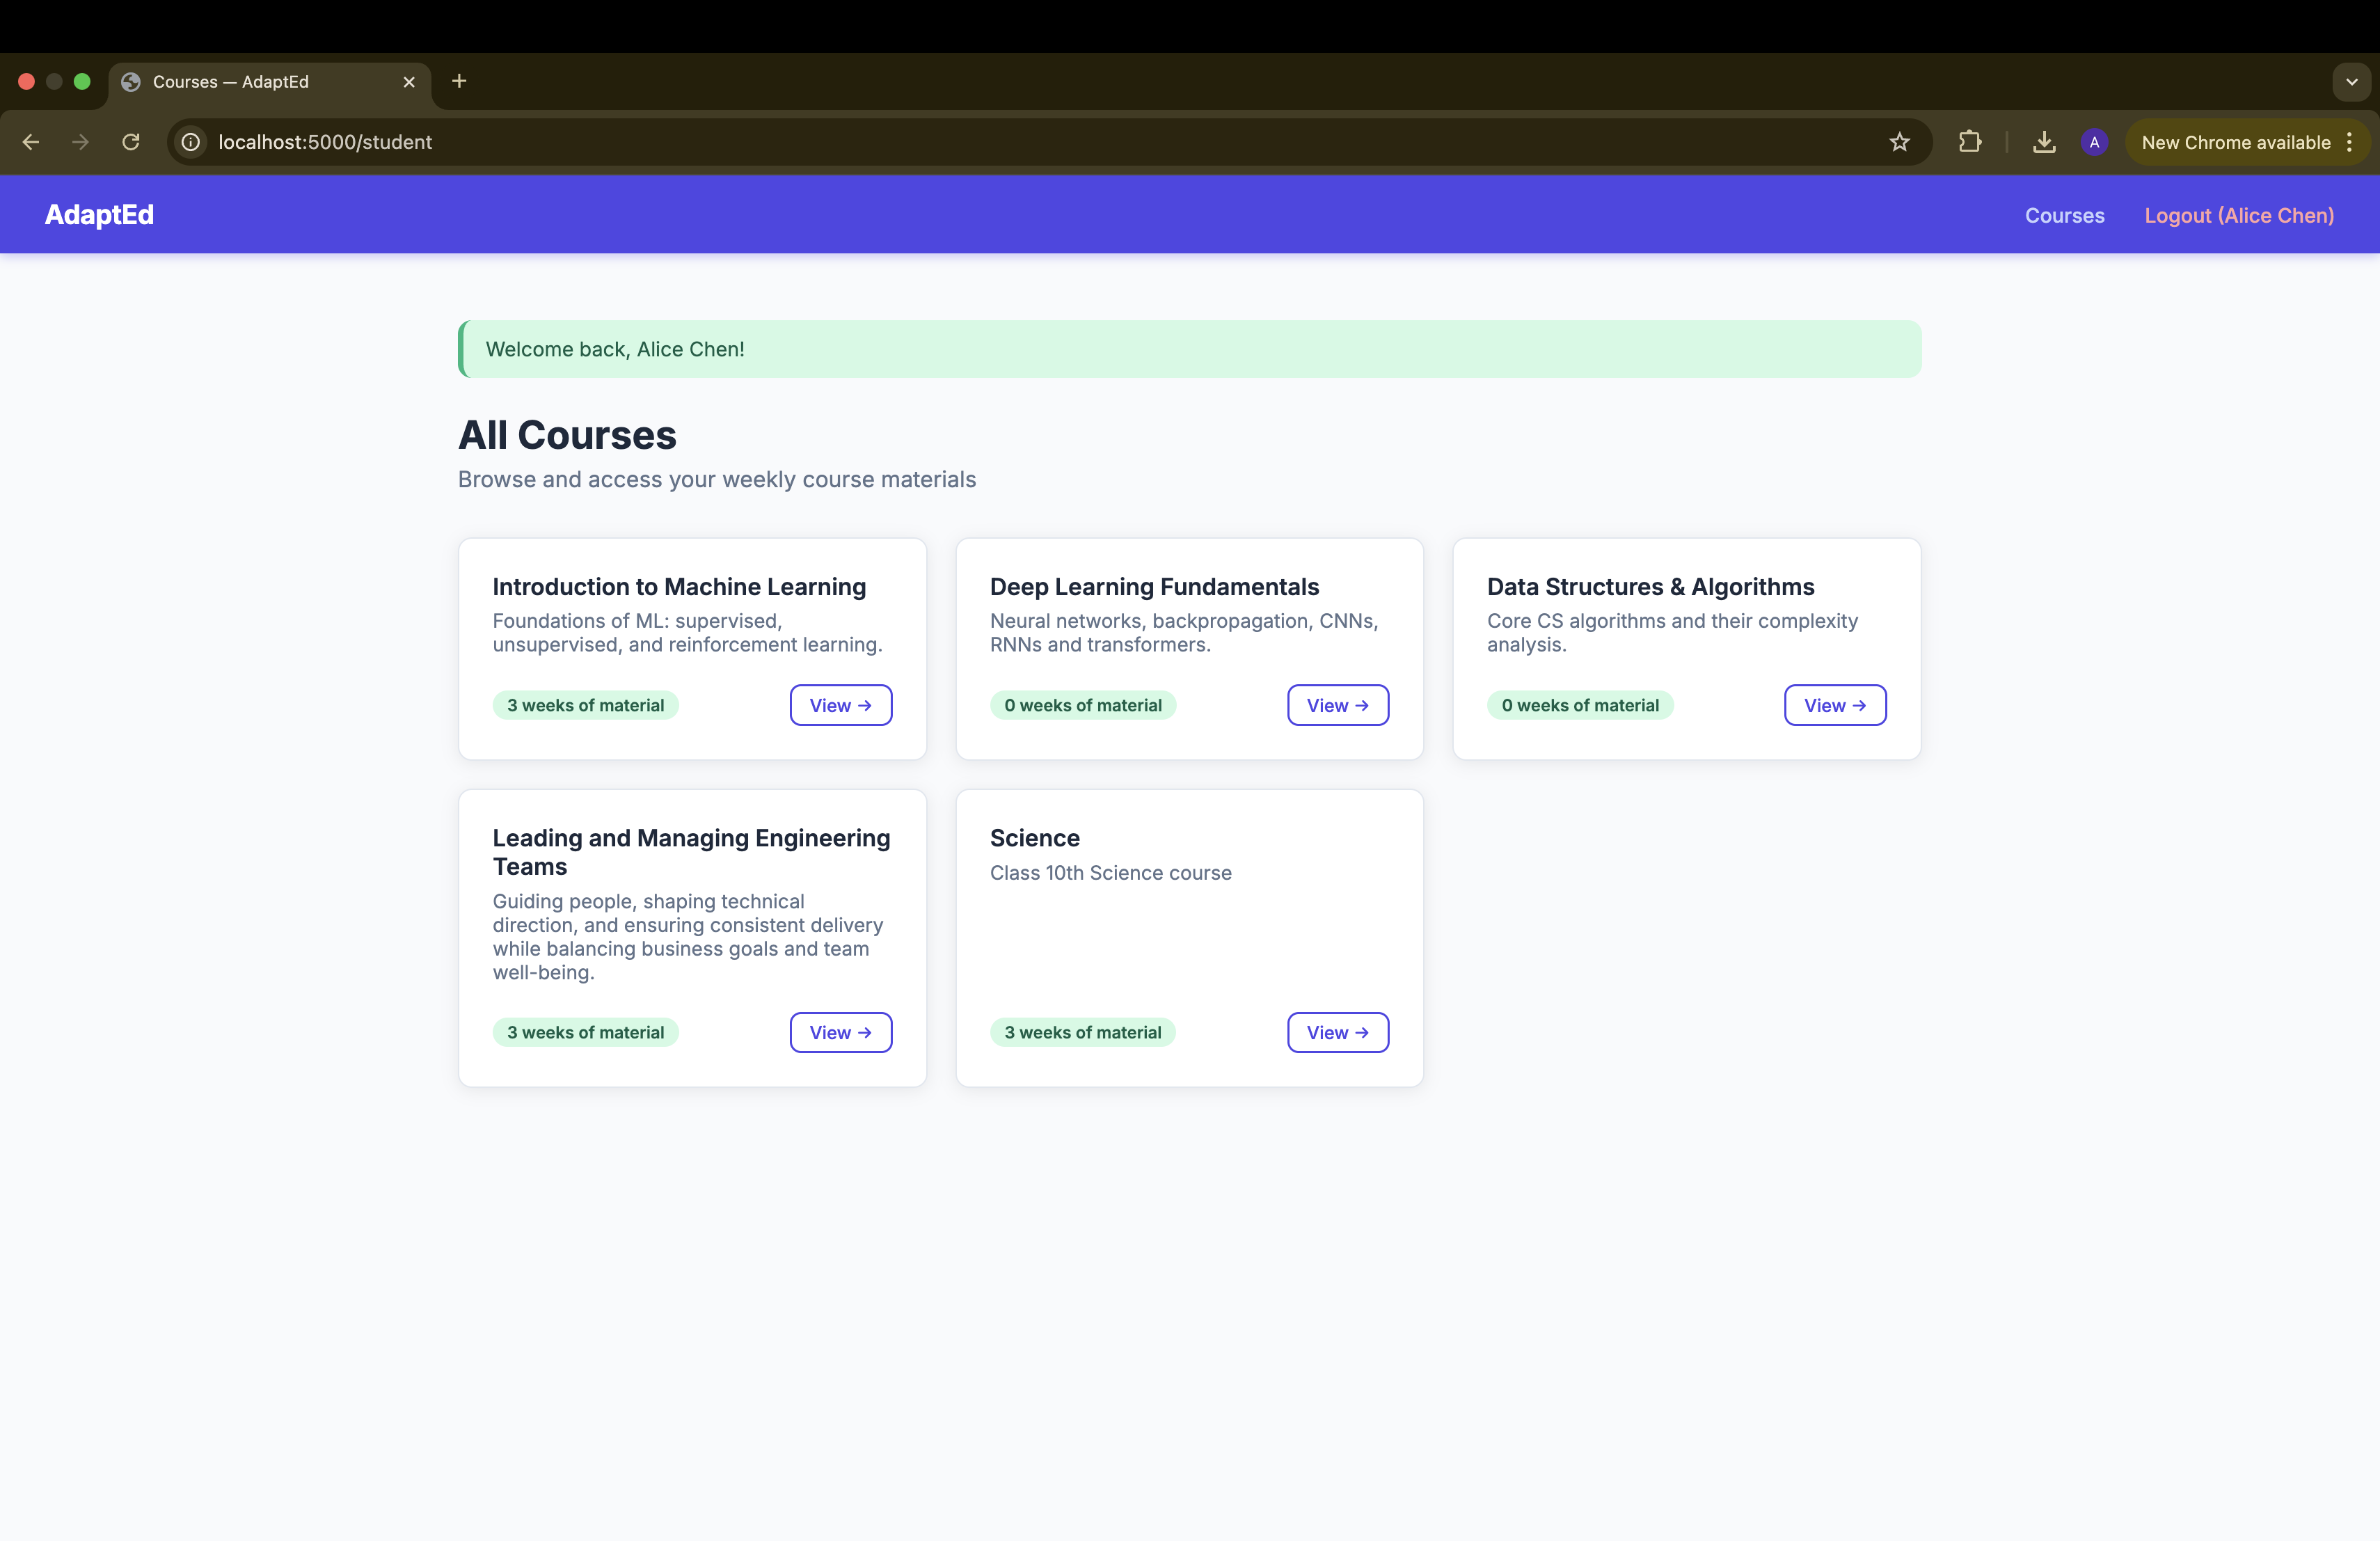Image resolution: width=2380 pixels, height=1541 pixels.
Task: Open Chrome downloads icon
Action: pyautogui.click(x=2044, y=142)
